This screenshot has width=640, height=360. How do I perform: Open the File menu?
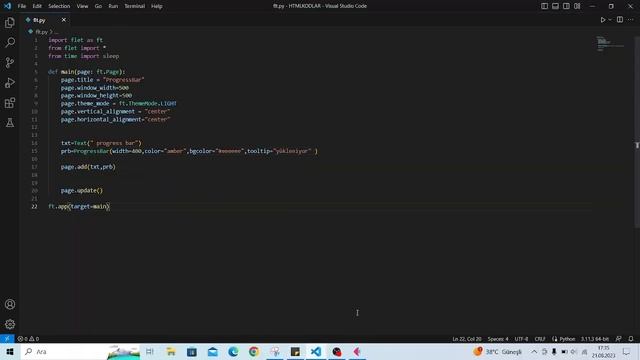pyautogui.click(x=22, y=6)
